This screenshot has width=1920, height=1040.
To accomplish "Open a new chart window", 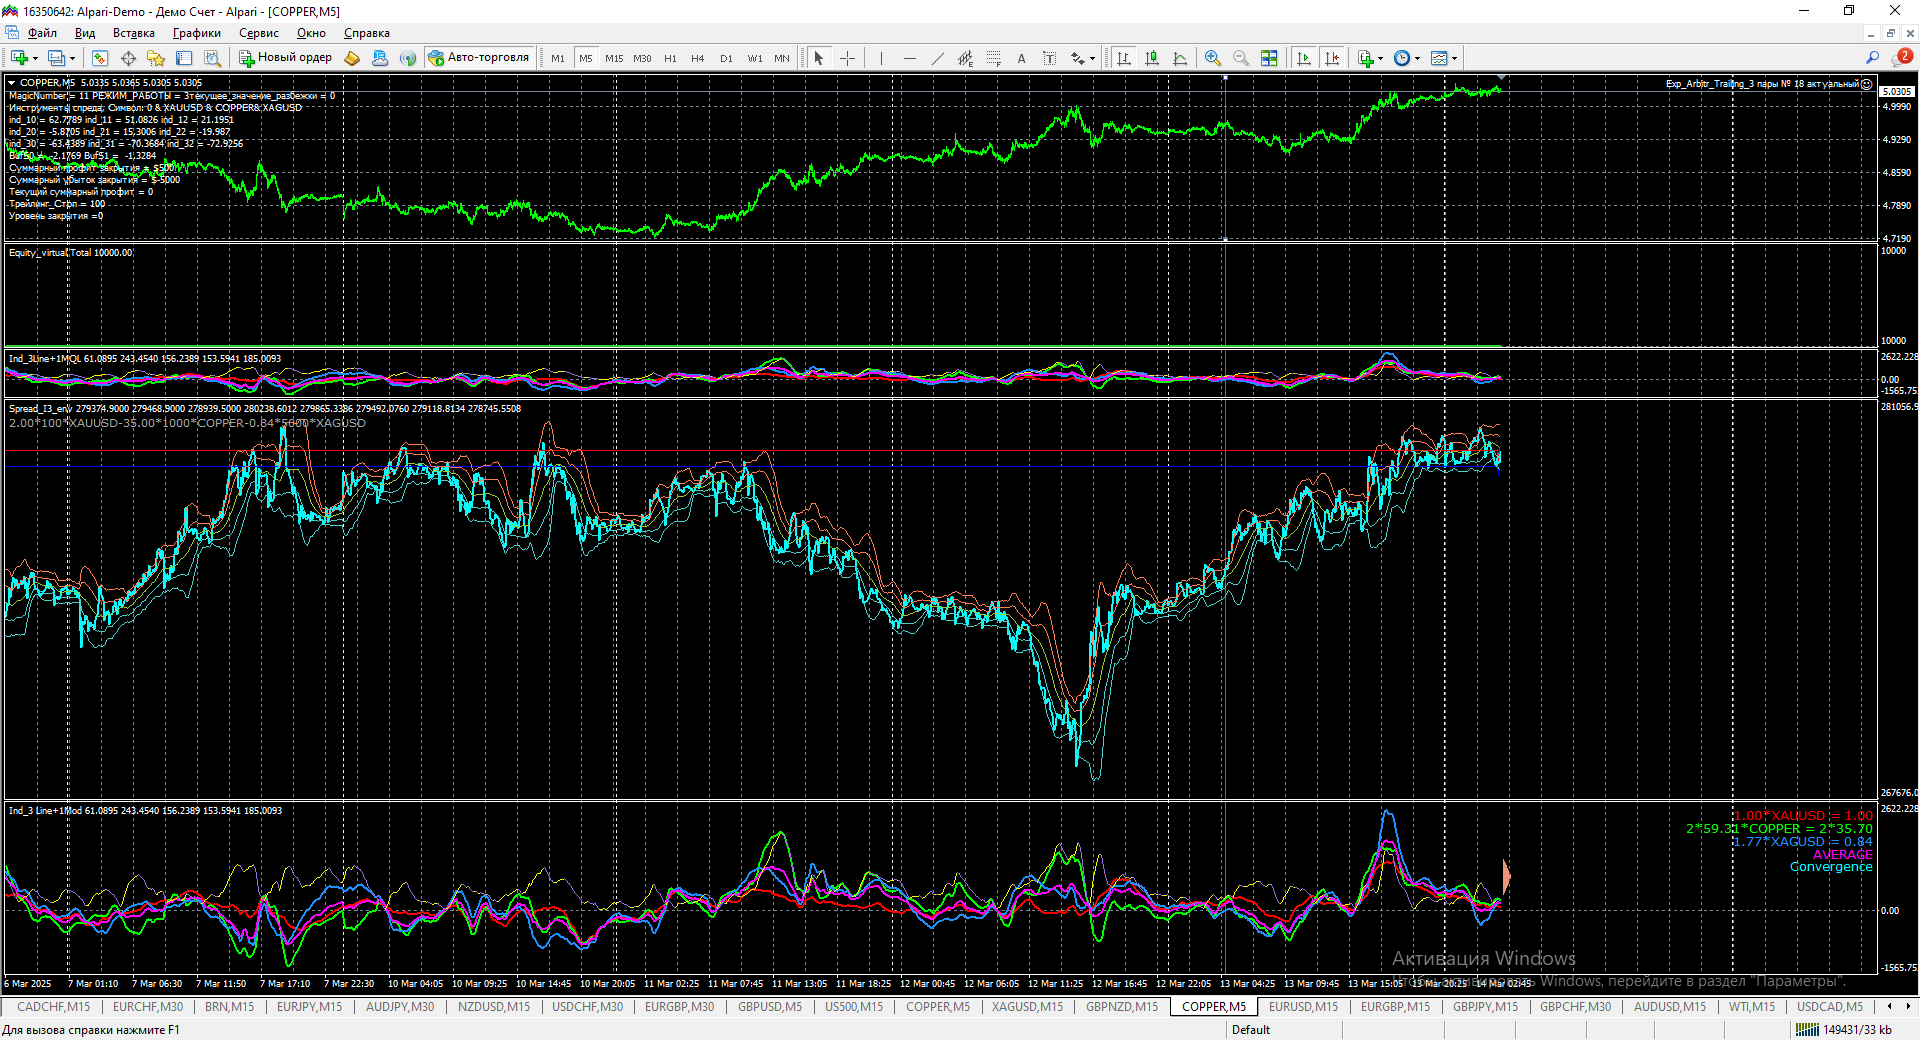I will tap(19, 58).
